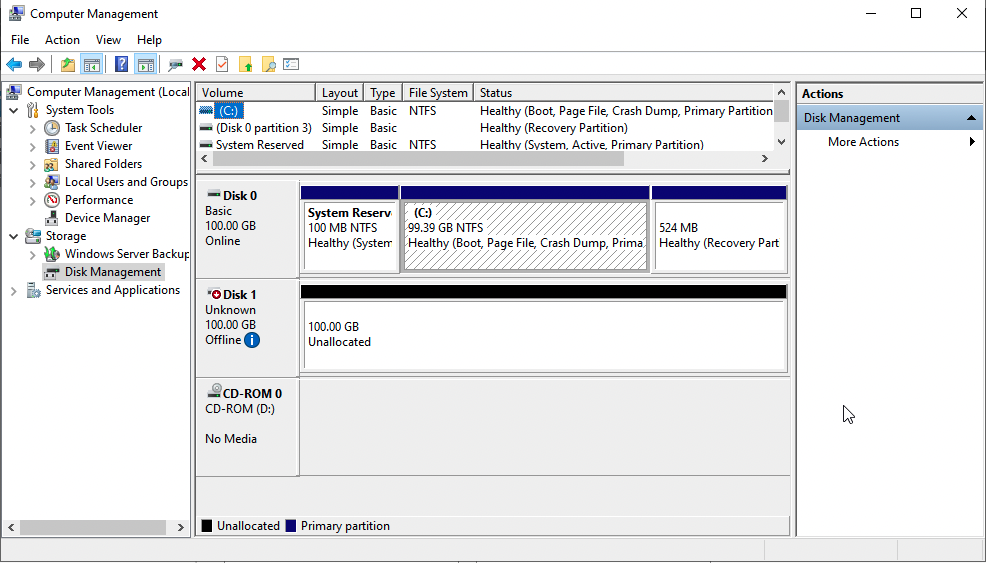
Task: Sort by the Status column header
Action: 623,92
